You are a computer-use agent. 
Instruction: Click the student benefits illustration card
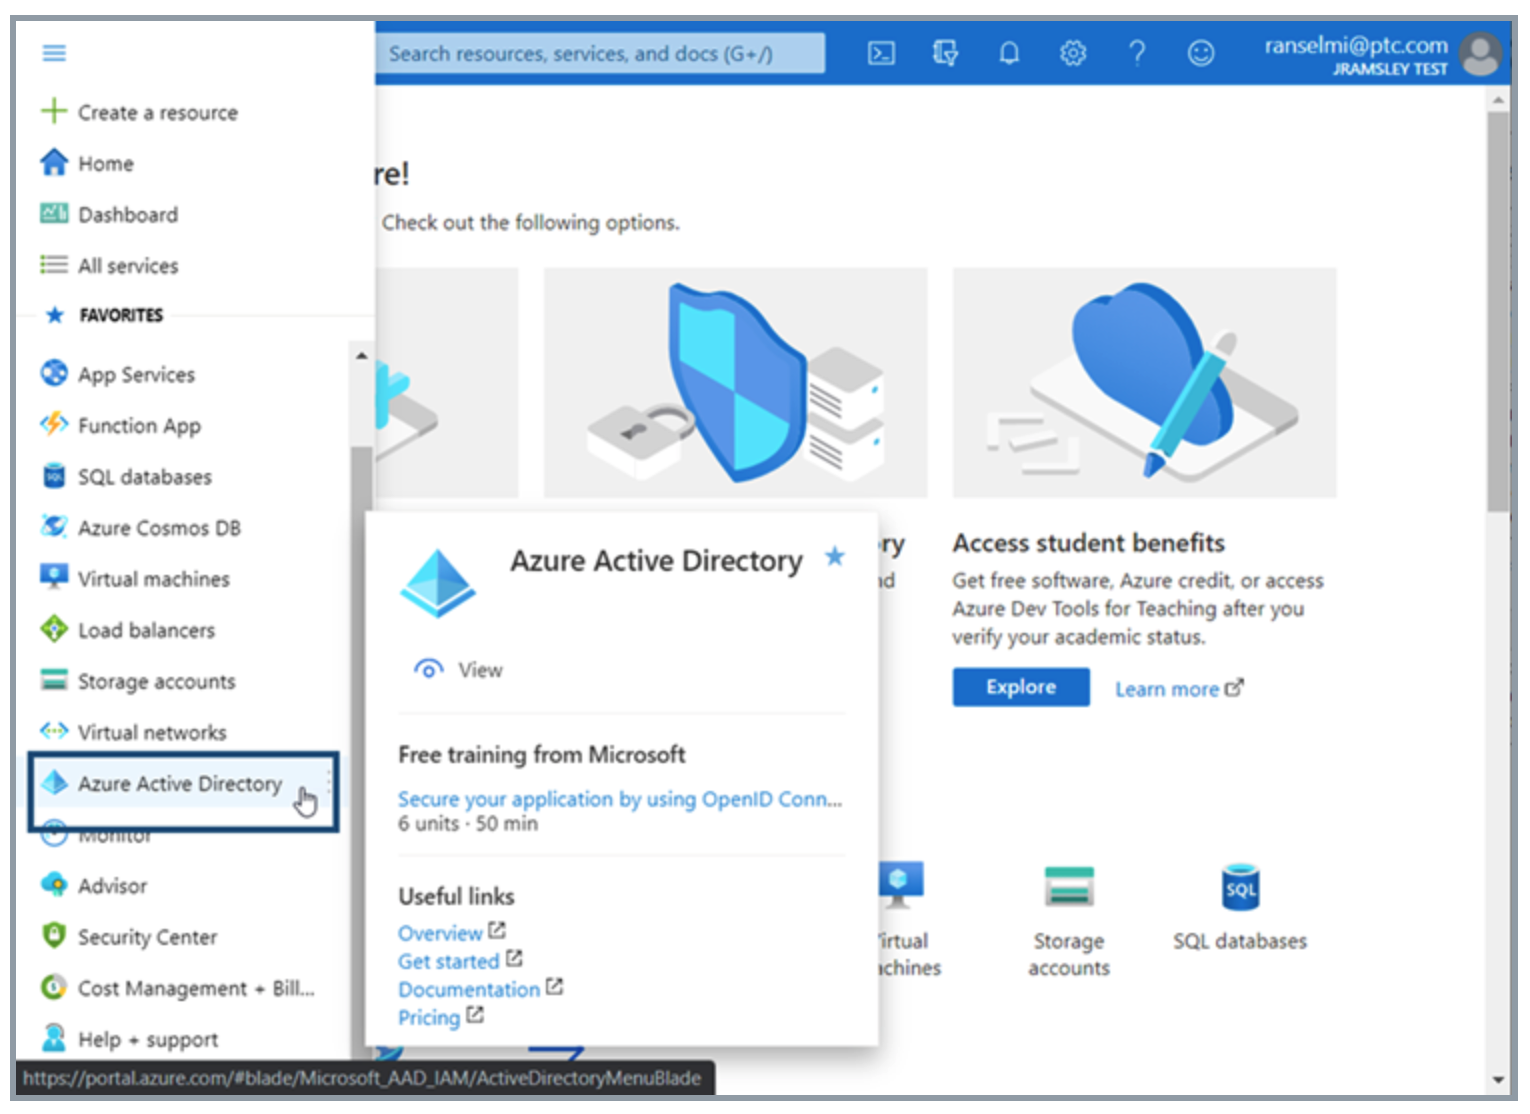pos(1144,382)
